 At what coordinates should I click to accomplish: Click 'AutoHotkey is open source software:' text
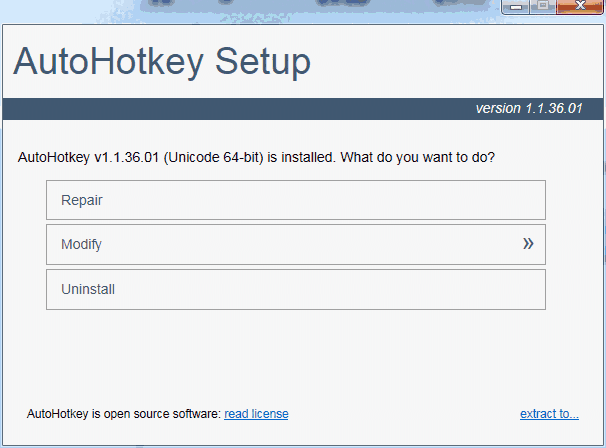point(124,414)
